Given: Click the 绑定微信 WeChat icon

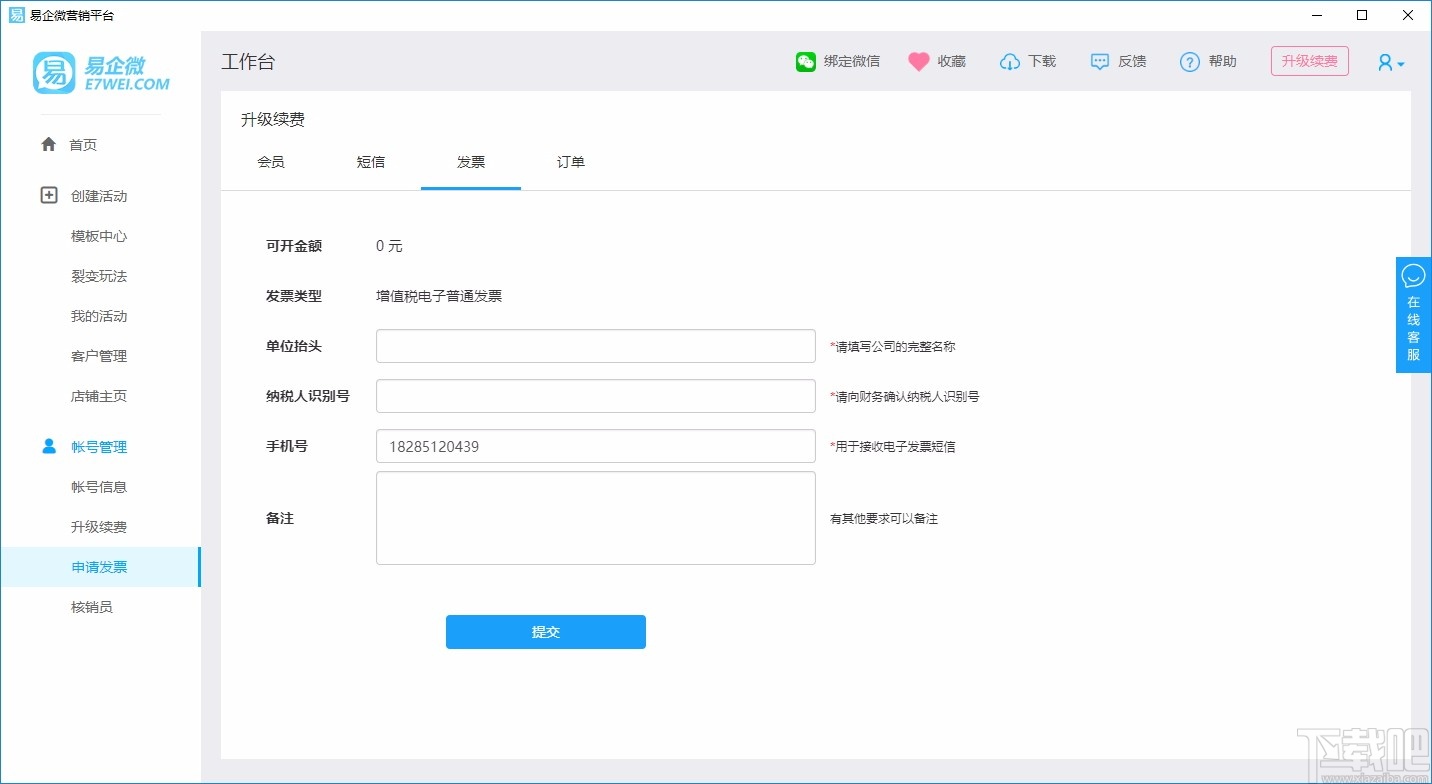Looking at the screenshot, I should tap(805, 61).
